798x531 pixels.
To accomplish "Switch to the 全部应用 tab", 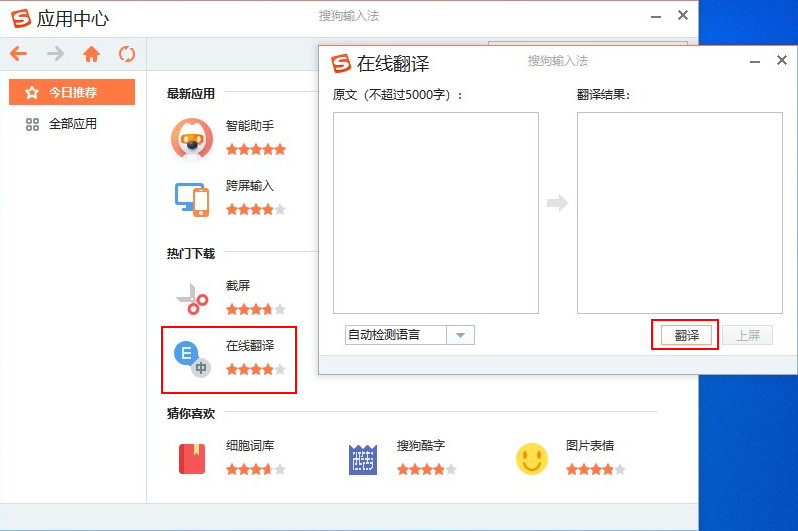I will (x=72, y=124).
